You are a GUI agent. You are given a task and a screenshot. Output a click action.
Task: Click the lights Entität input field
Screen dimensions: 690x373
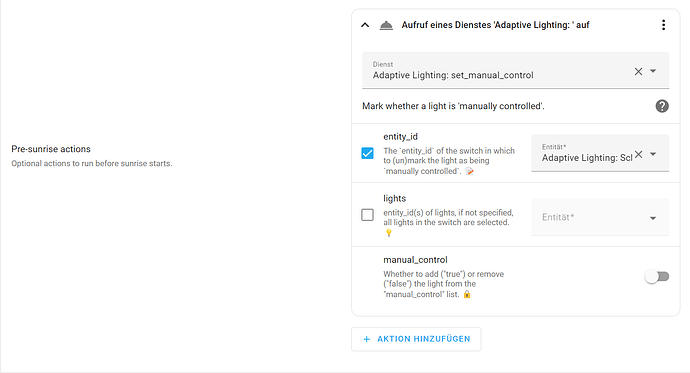tap(590, 217)
